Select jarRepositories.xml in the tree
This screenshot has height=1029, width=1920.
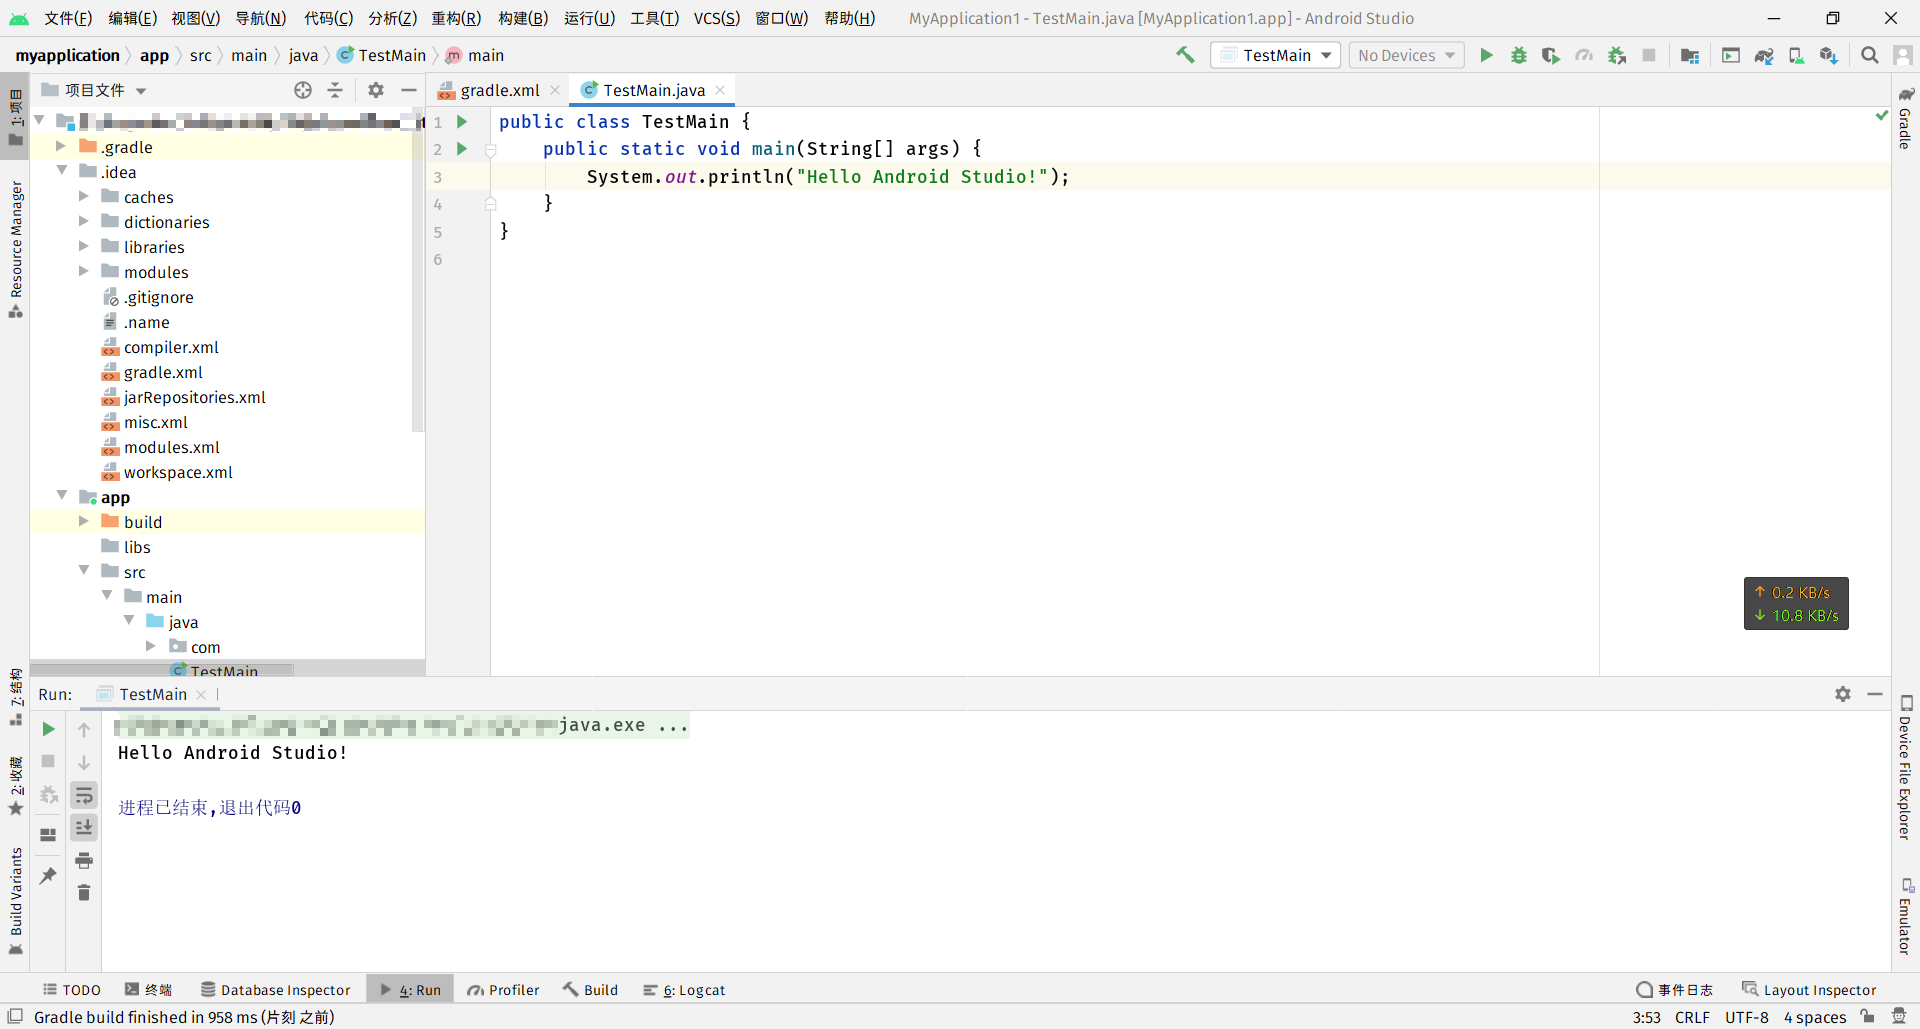click(194, 397)
